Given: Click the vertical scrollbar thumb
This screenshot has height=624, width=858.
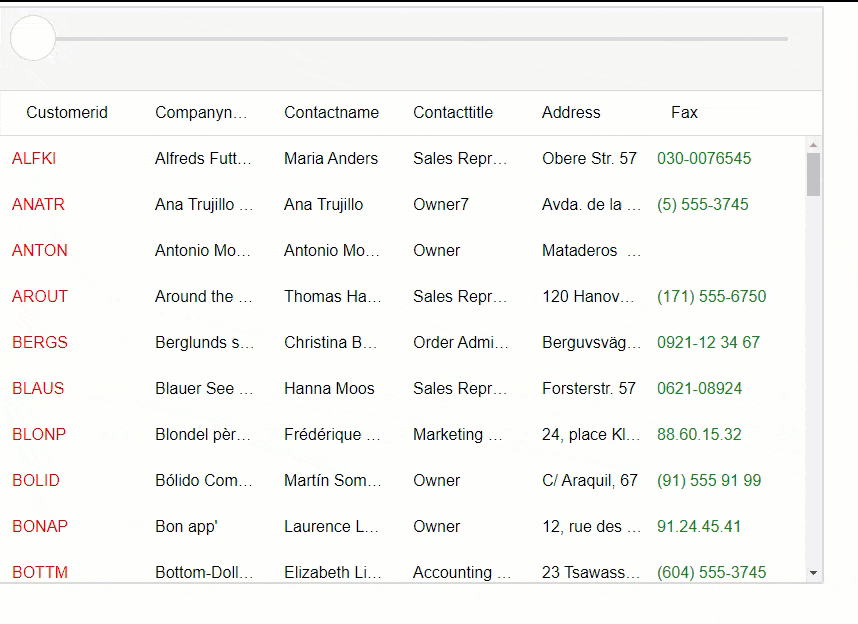Looking at the screenshot, I should 810,170.
